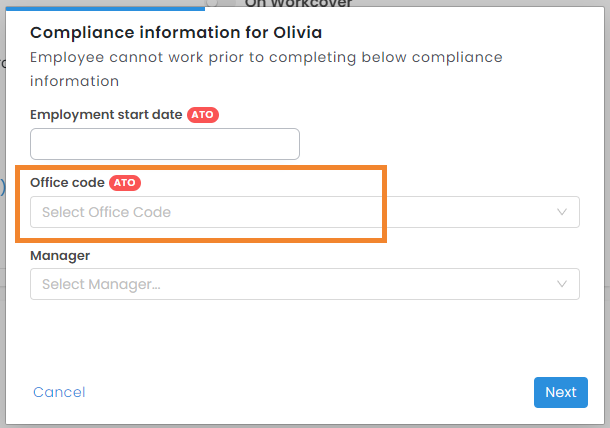This screenshot has width=610, height=428.
Task: Click the "Select Manager..." placeholder text
Action: point(101,284)
